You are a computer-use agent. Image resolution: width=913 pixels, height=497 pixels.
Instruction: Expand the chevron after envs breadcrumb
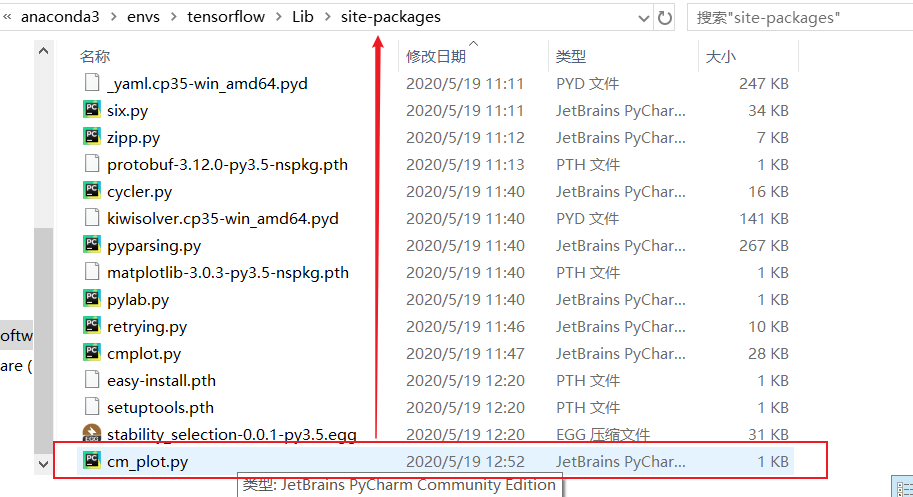click(x=174, y=17)
